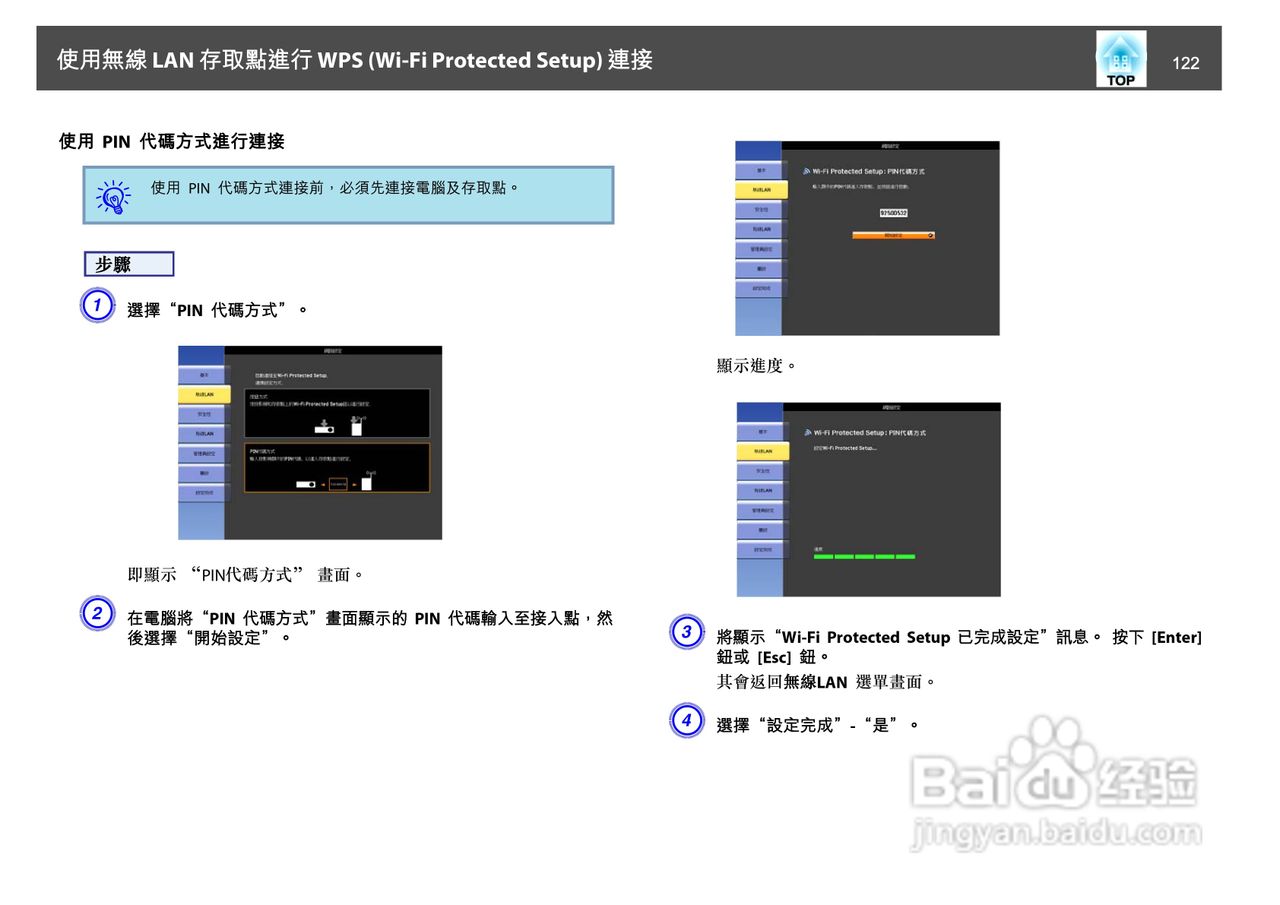Click the projector illustration in the PIN方式 panel

coord(305,484)
